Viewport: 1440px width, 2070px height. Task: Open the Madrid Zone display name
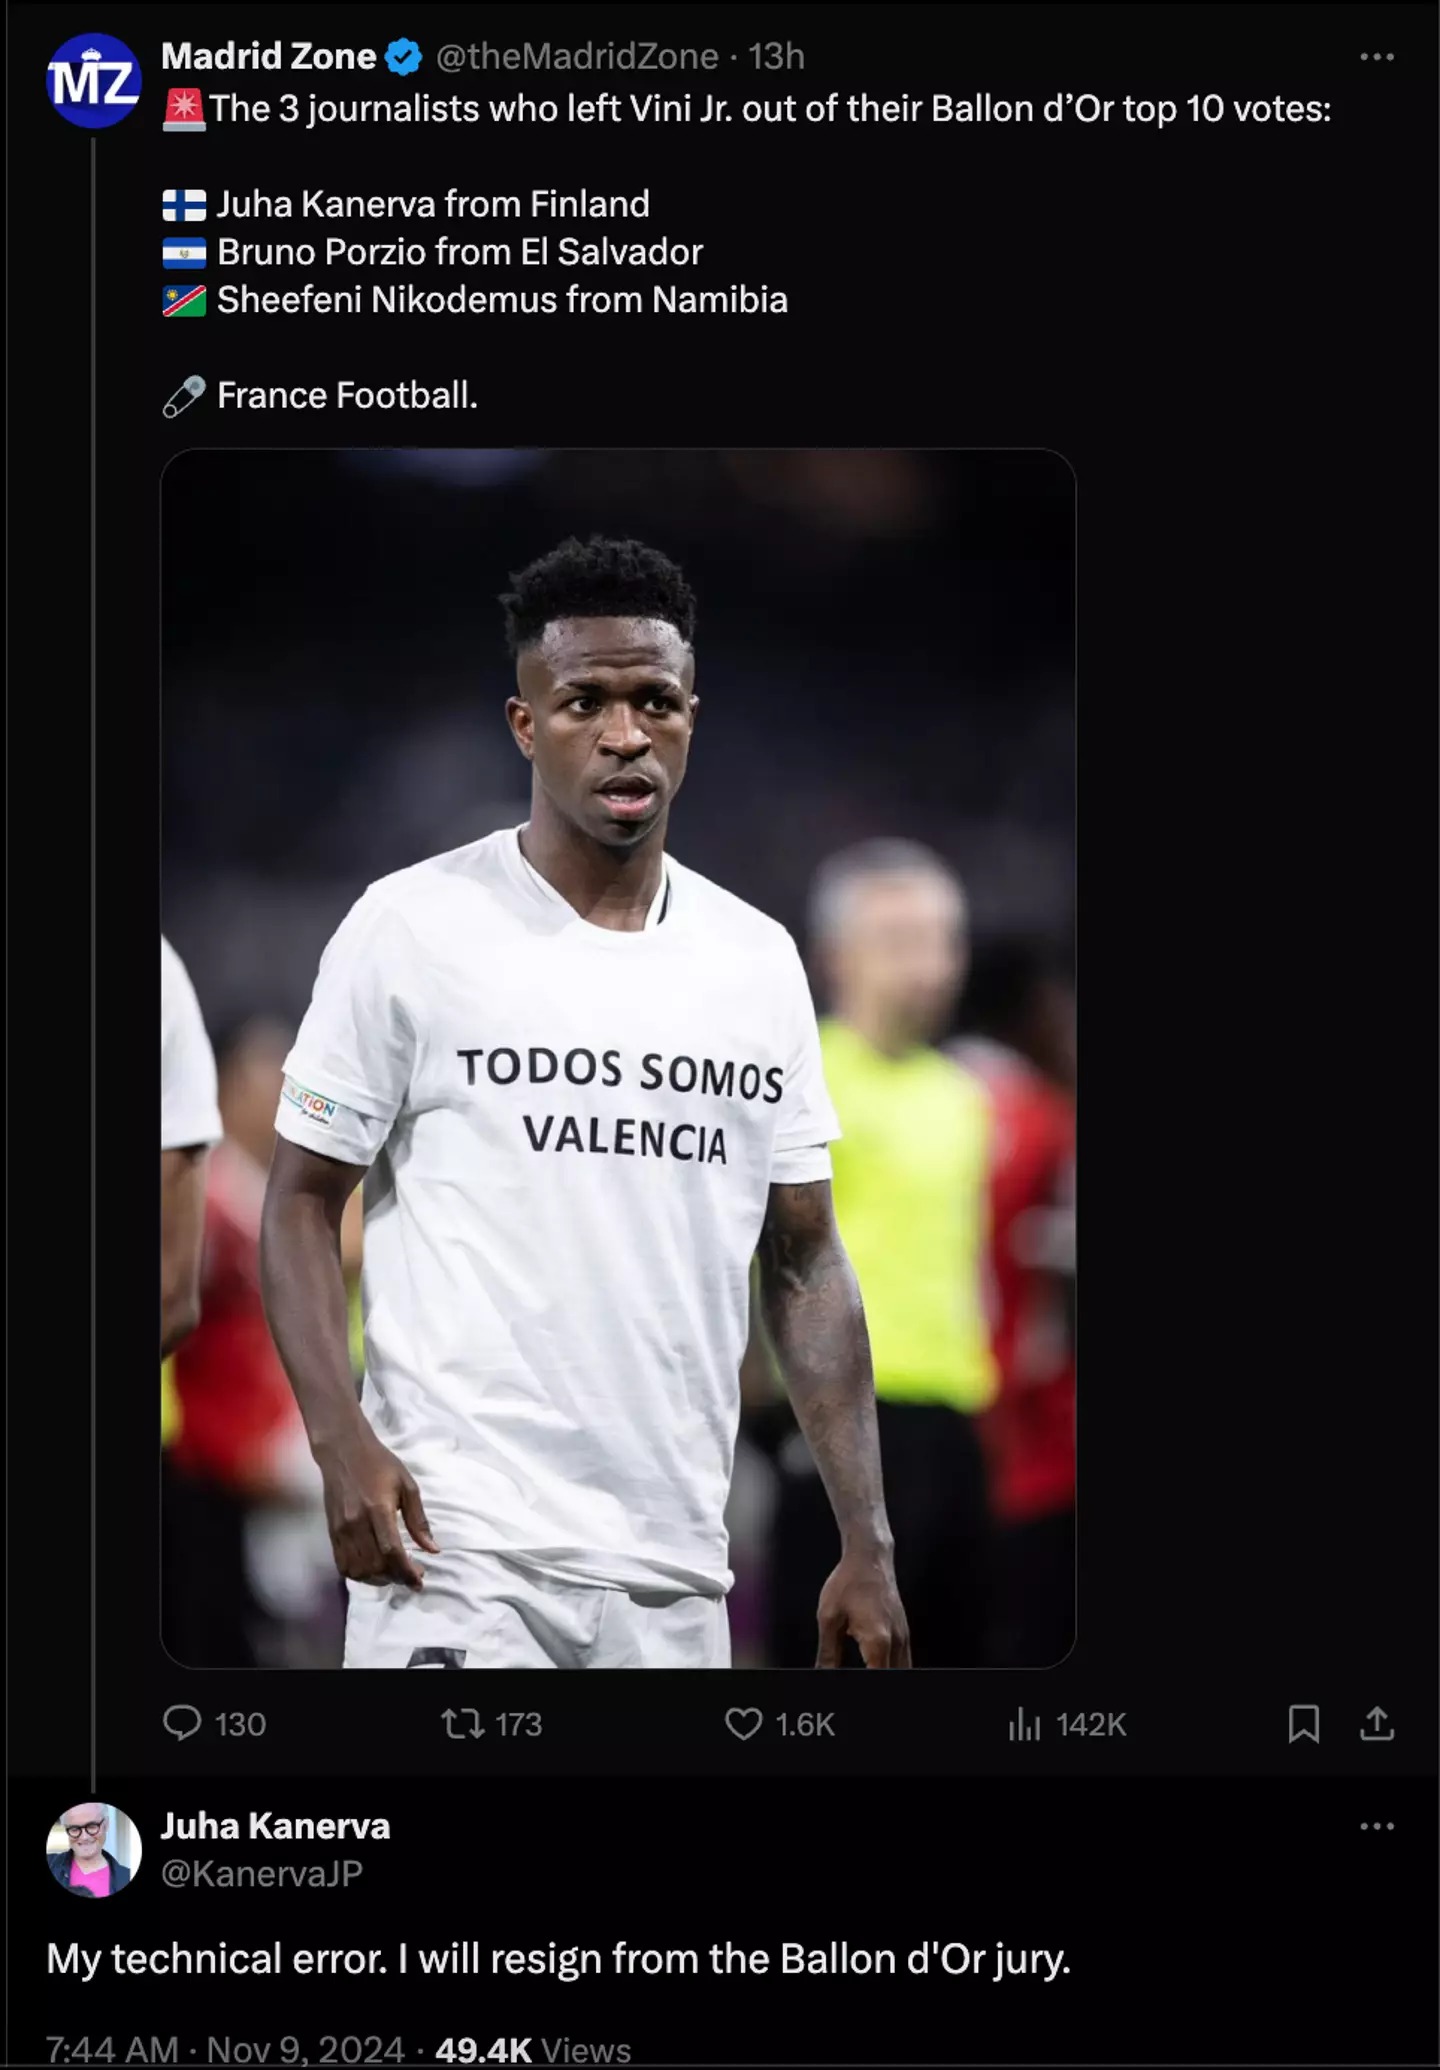(x=268, y=57)
